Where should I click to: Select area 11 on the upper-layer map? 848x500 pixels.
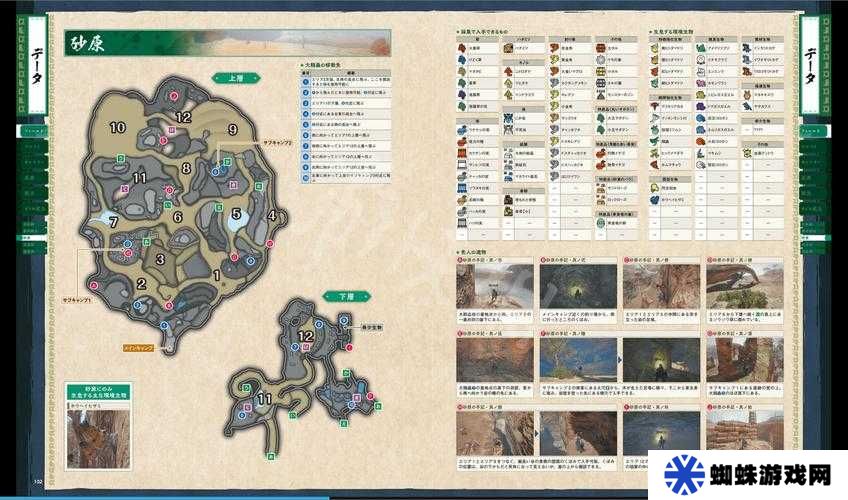[140, 178]
